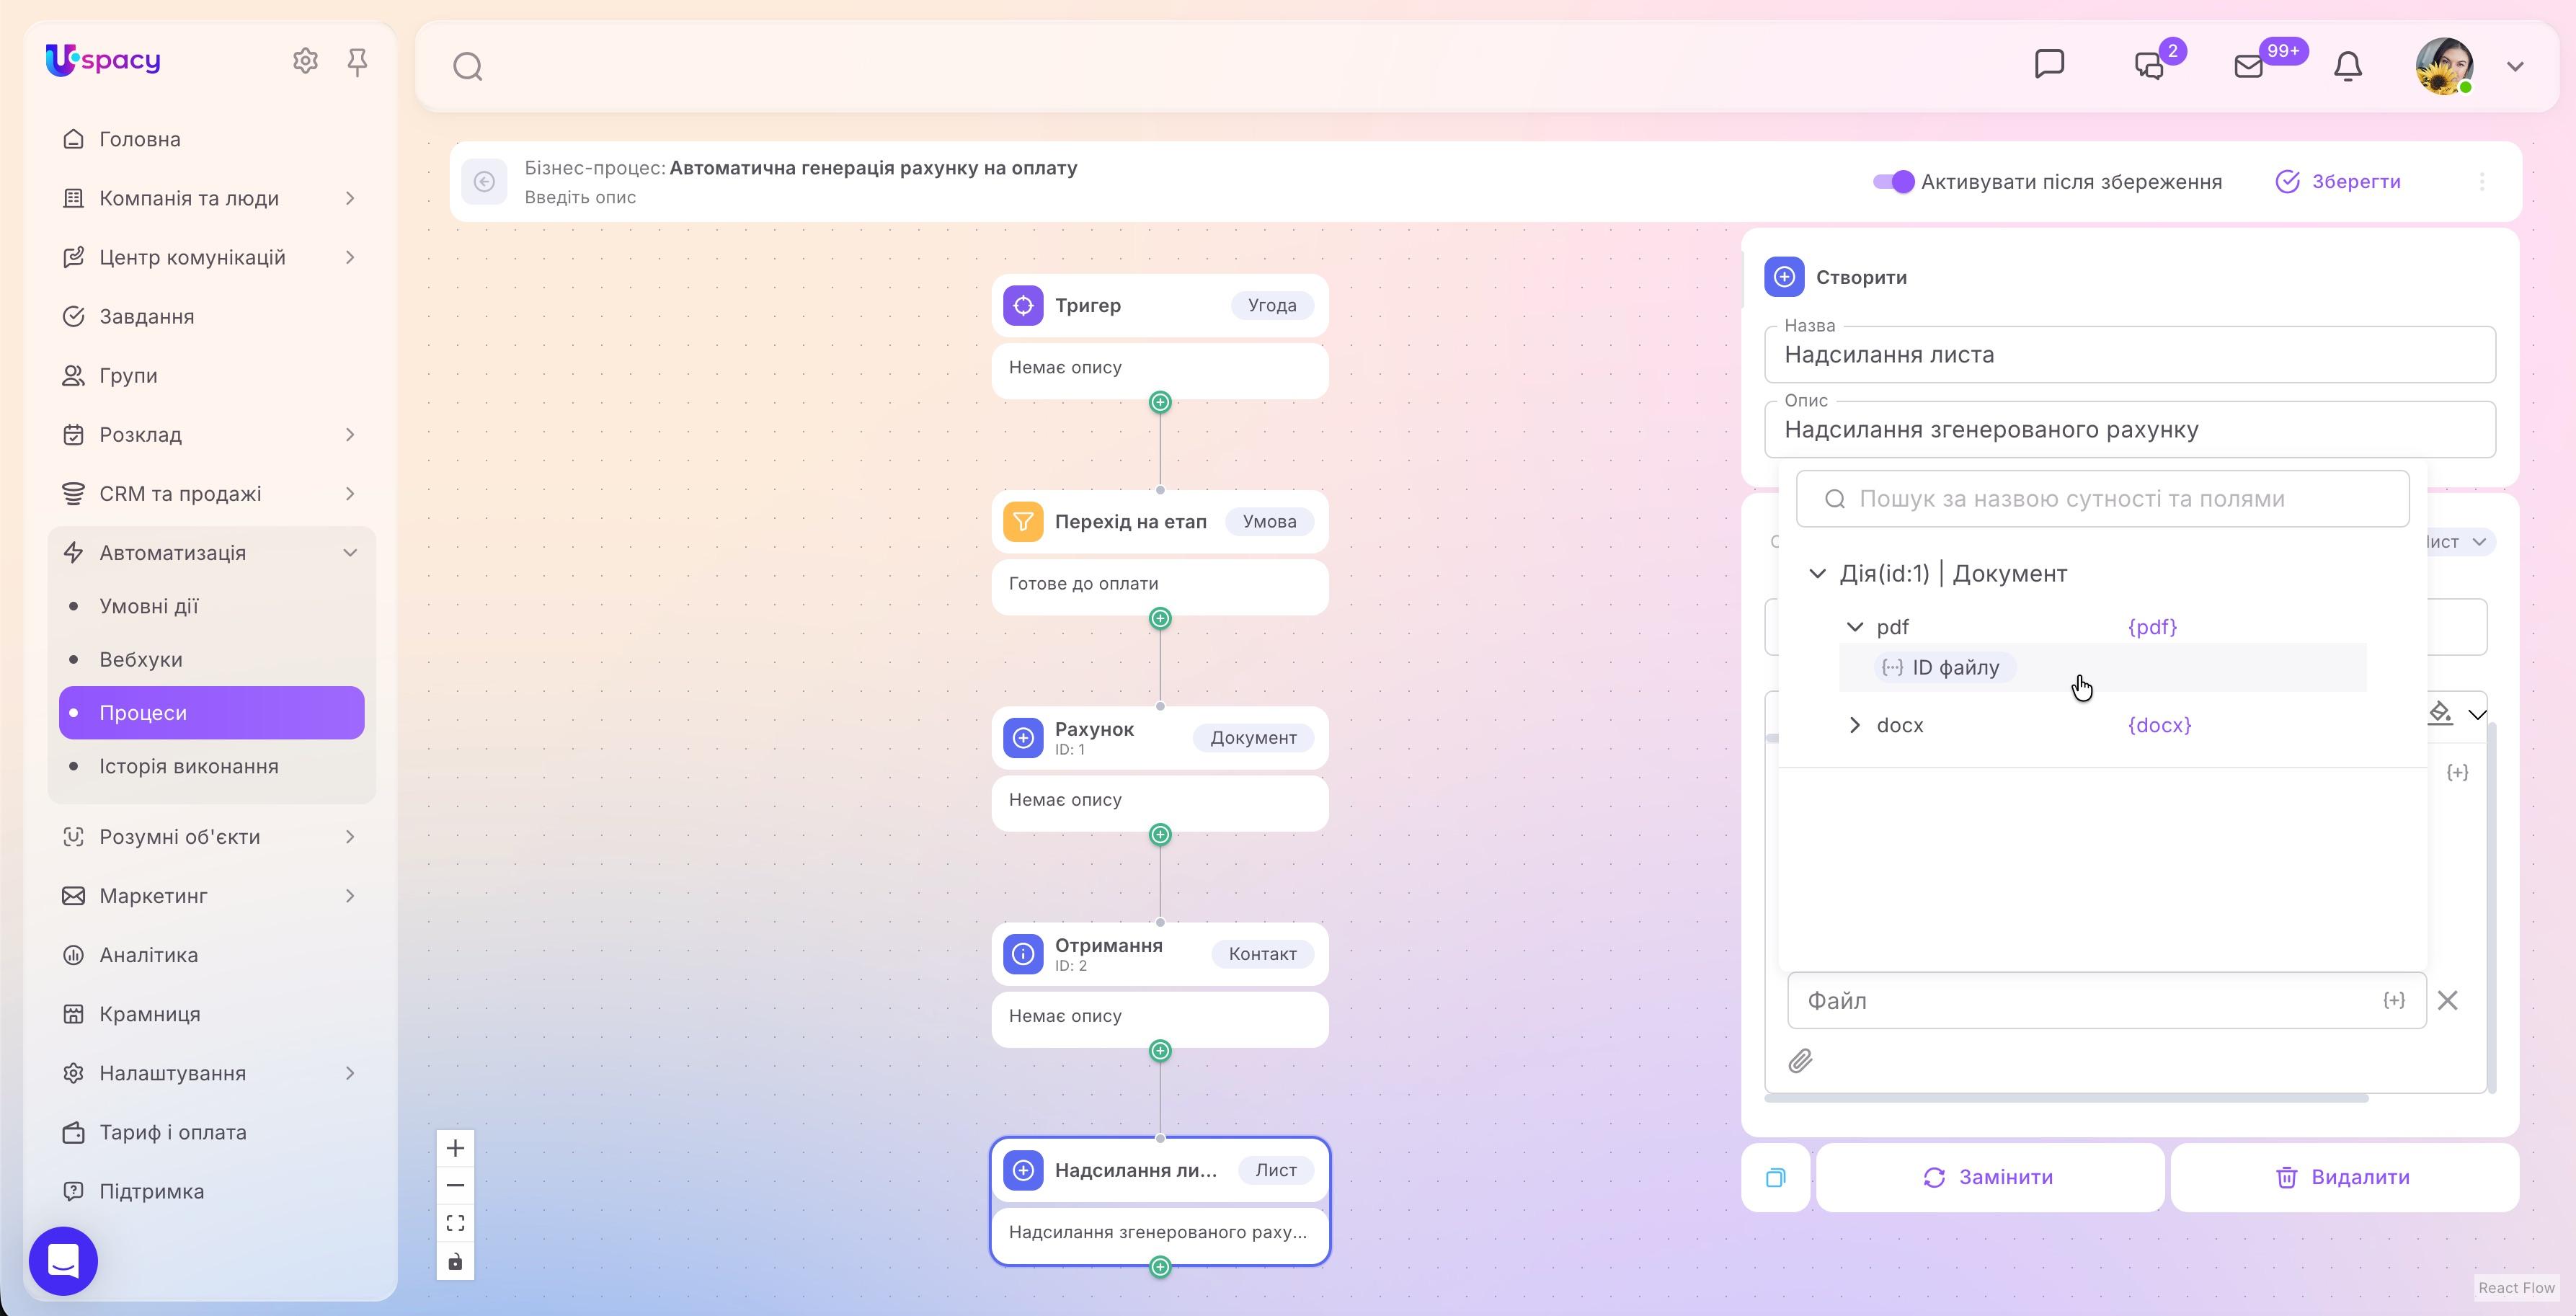
Task: Open search with the magnifier icon
Action: click(467, 67)
